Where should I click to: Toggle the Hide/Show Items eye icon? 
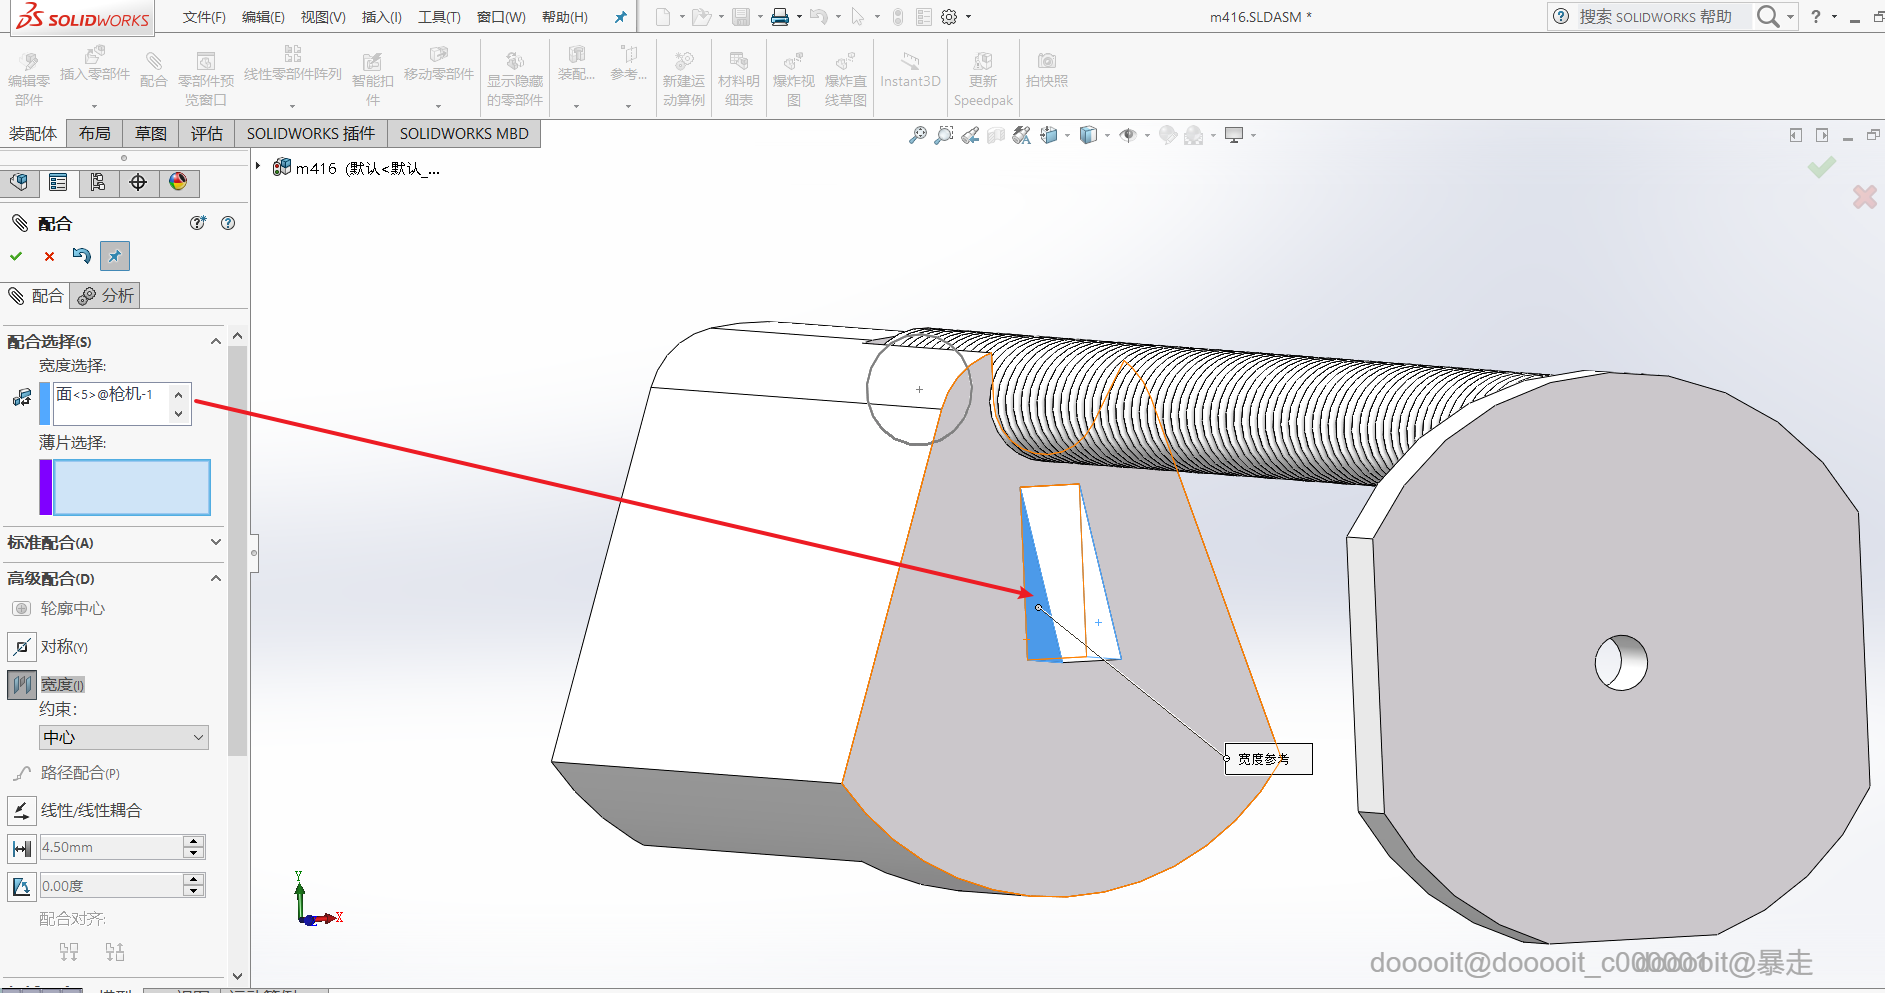[x=1128, y=135]
